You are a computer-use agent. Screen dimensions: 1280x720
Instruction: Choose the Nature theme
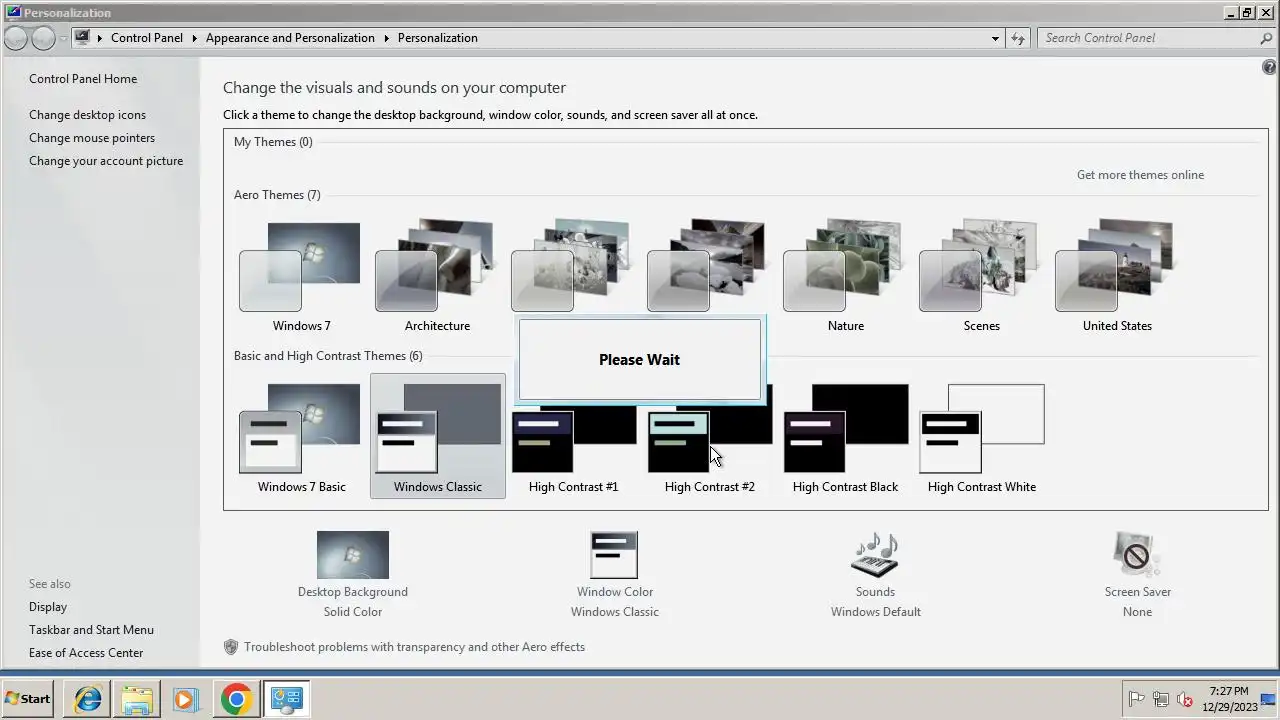[845, 277]
